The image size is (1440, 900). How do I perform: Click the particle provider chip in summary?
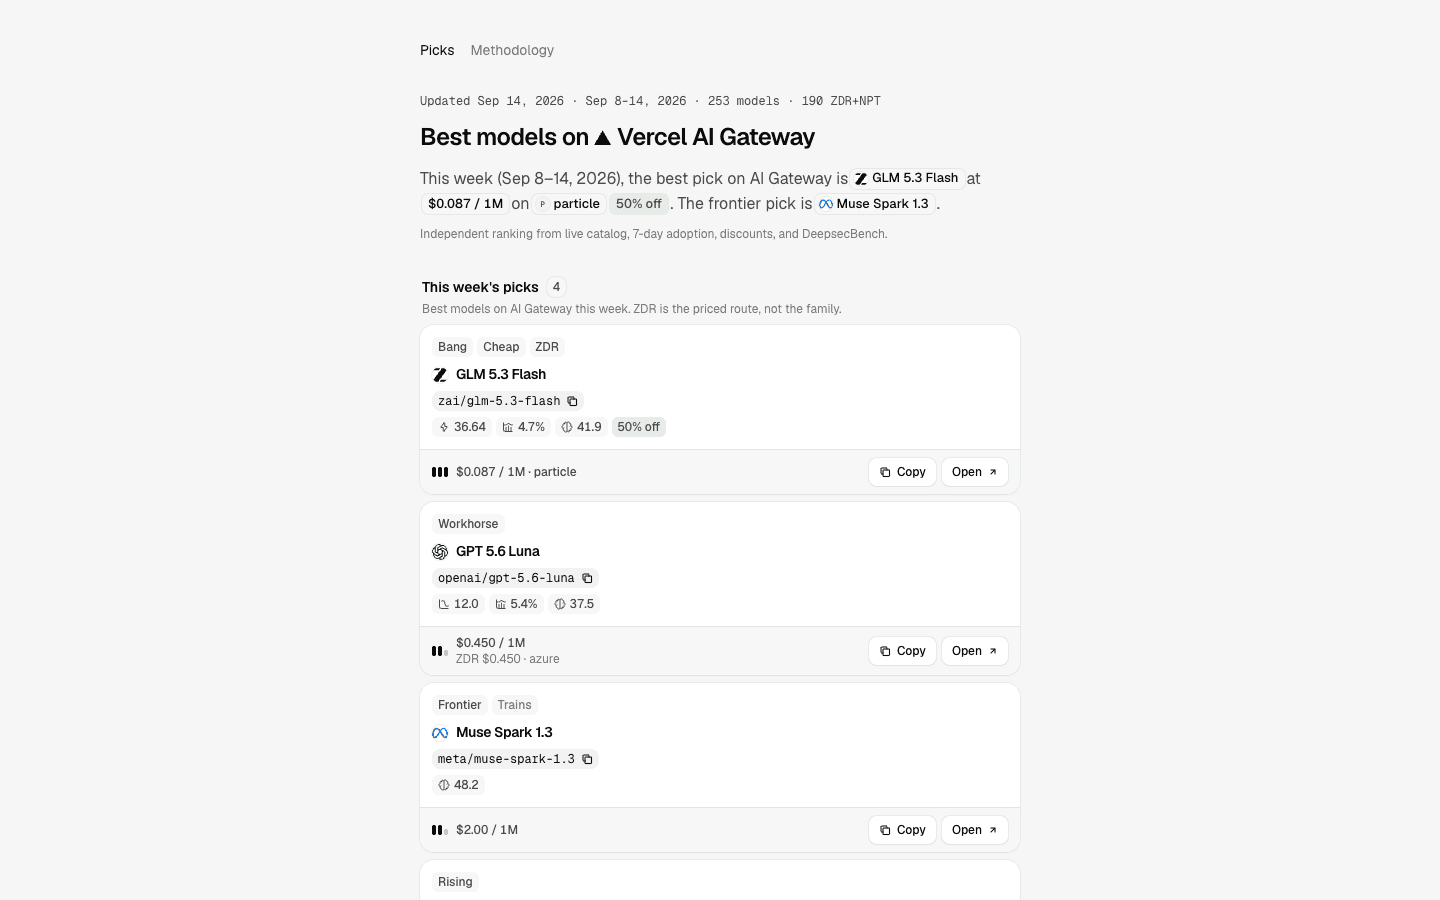click(568, 204)
